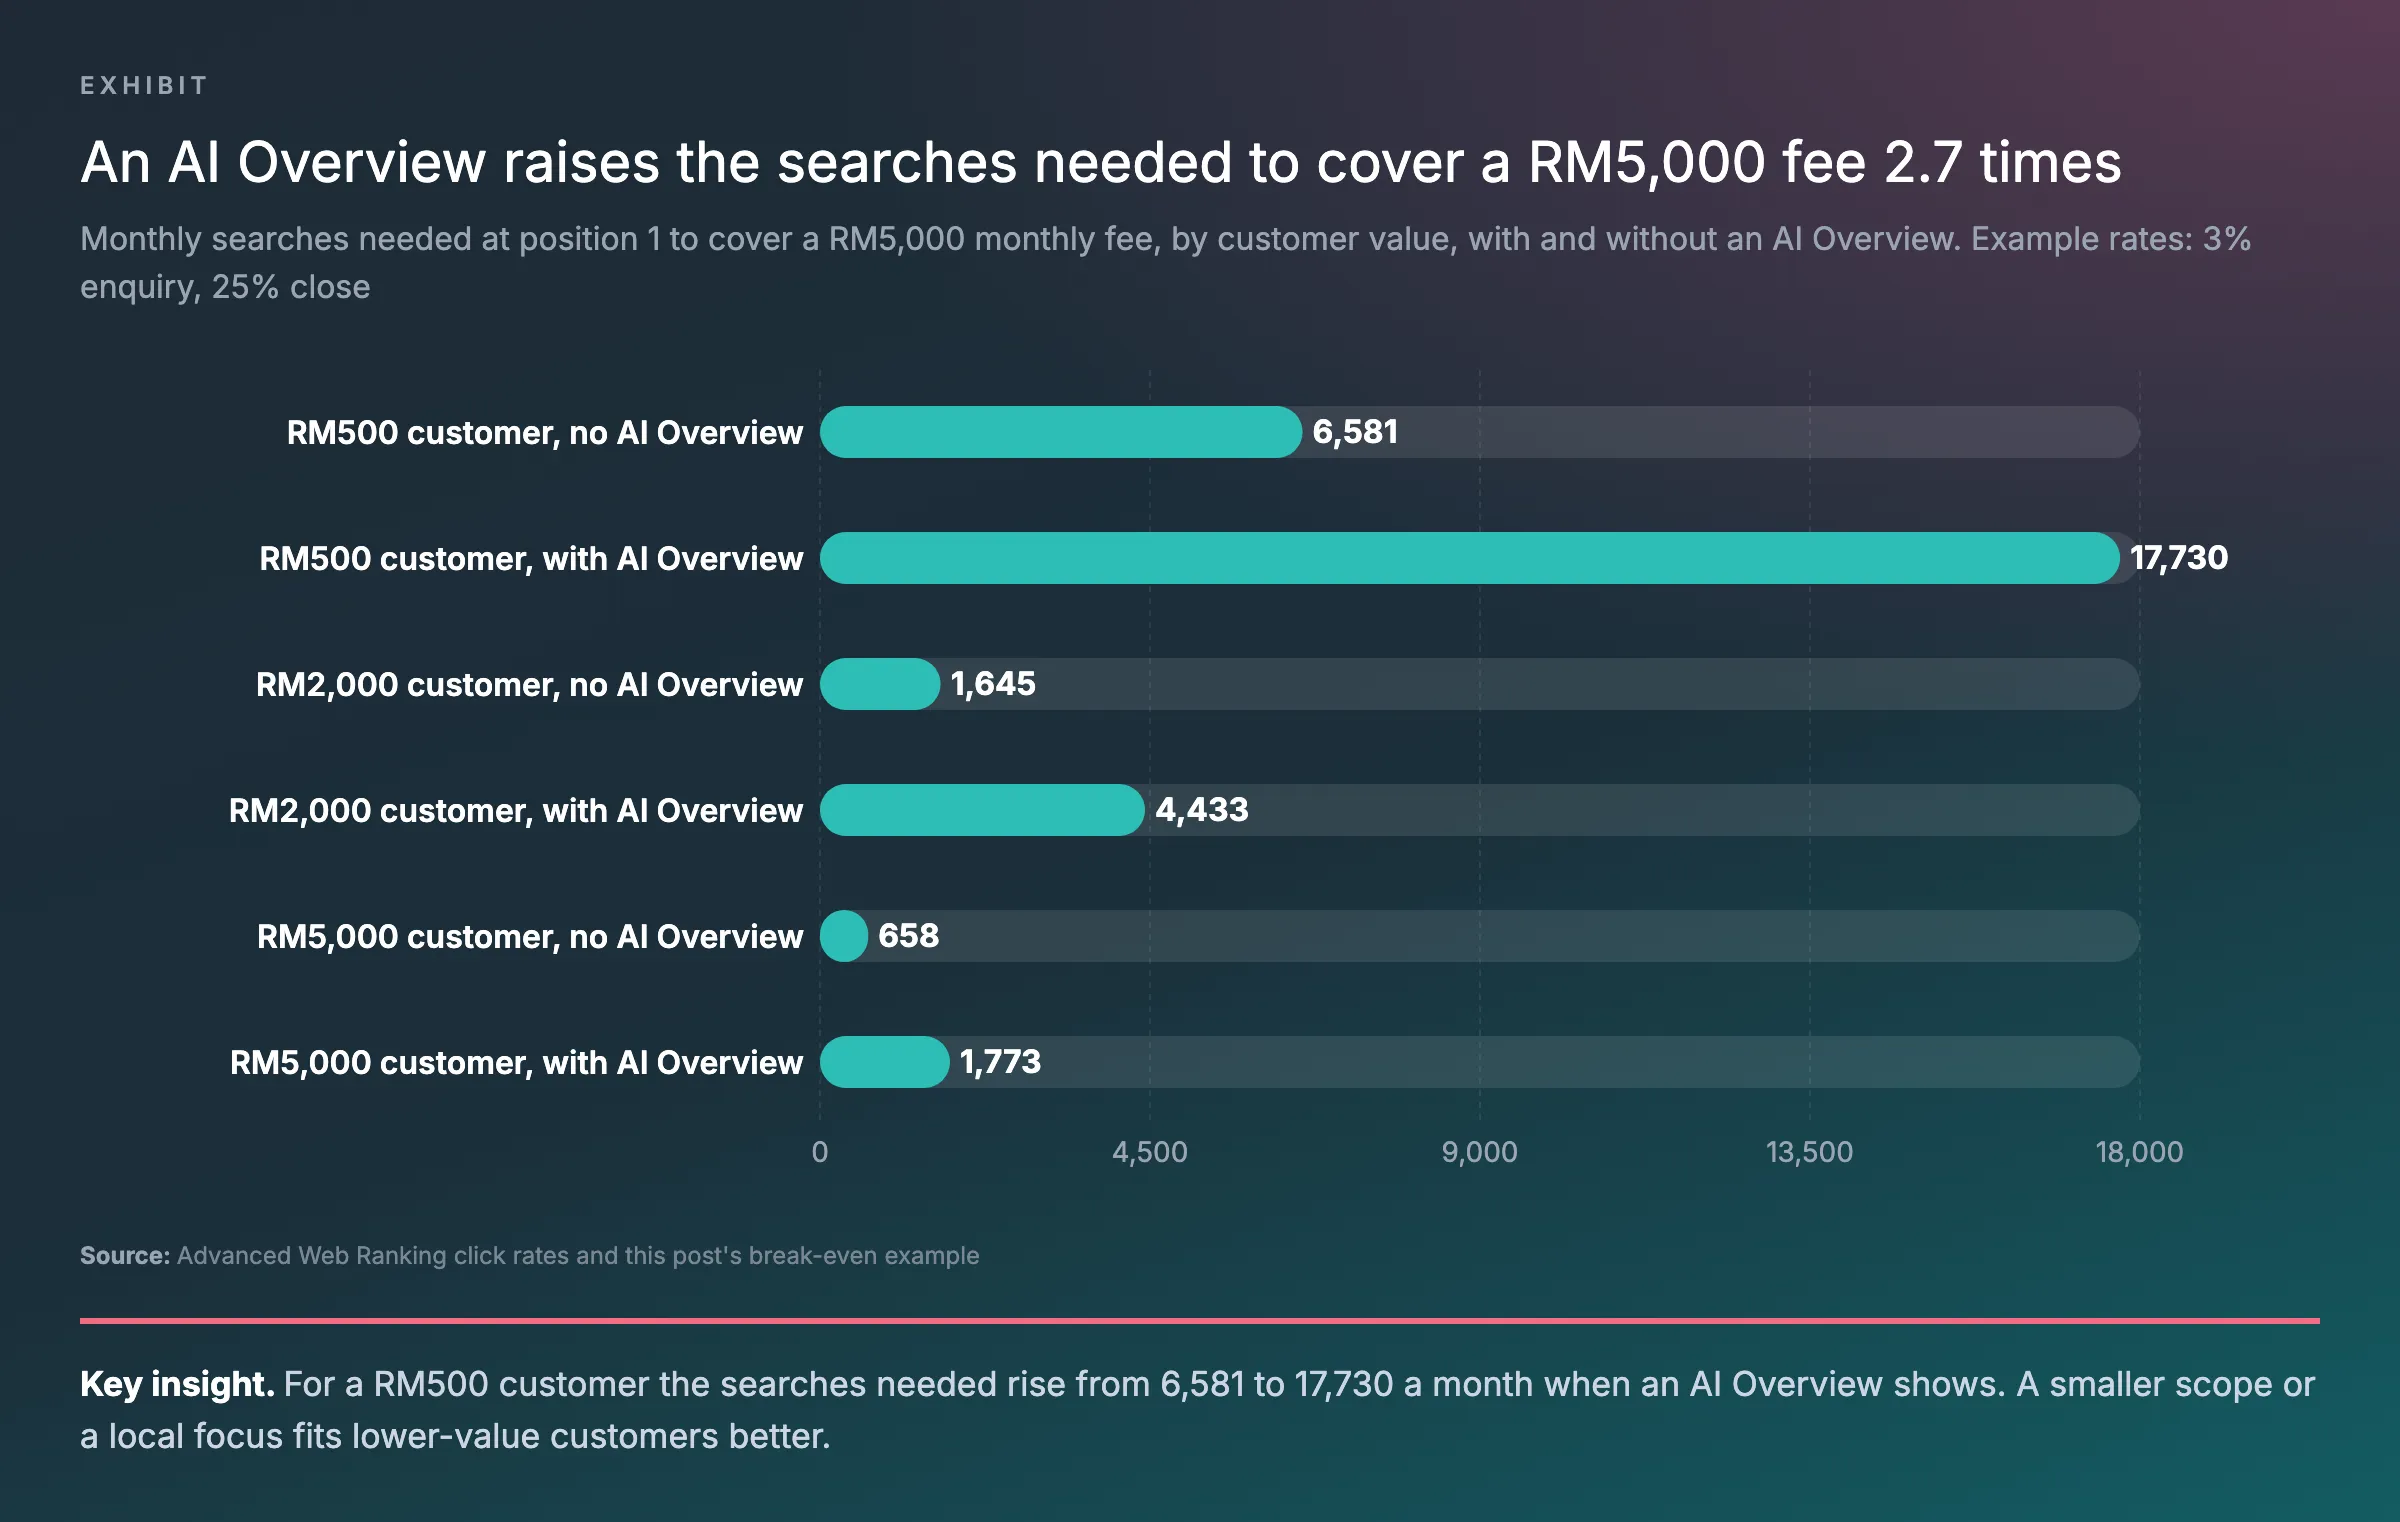Screen dimensions: 2400x1522
Task: Click the teal bar next to 1,645
Action: point(880,684)
